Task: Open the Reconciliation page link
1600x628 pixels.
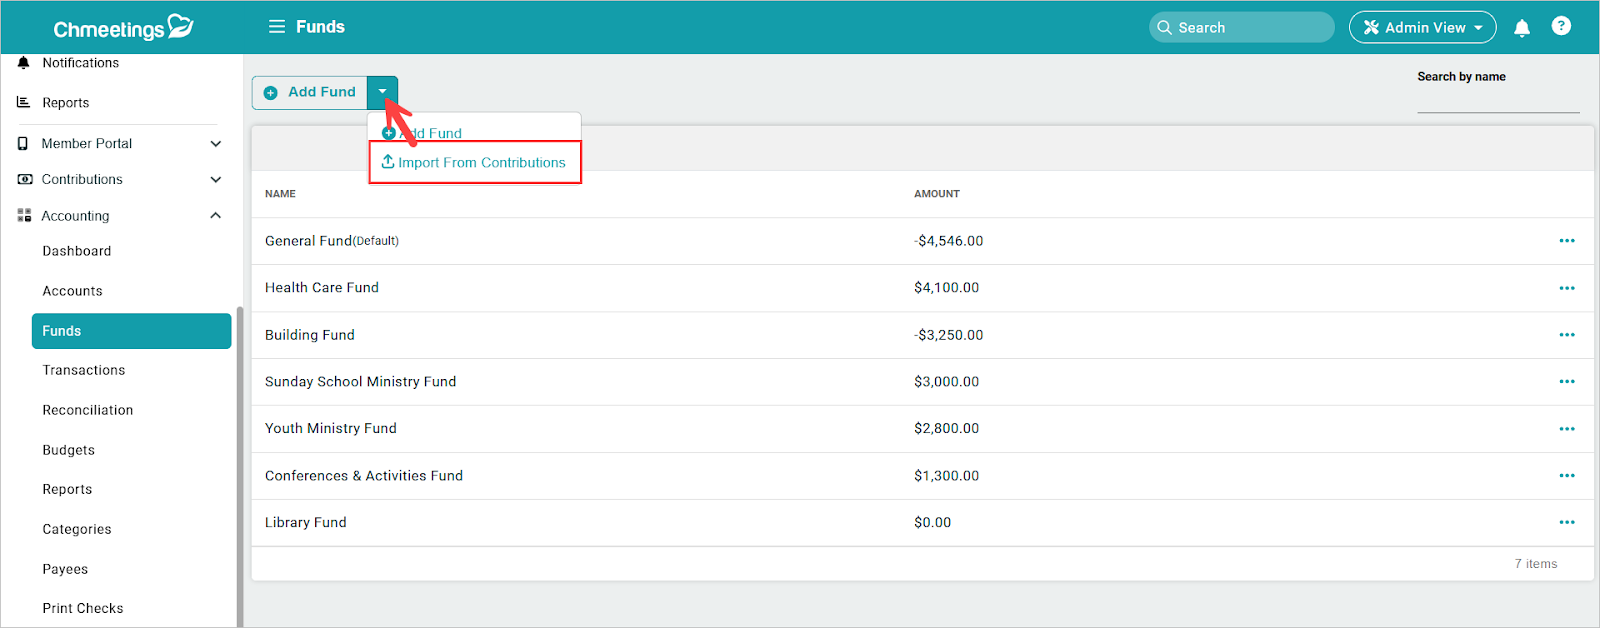Action: click(x=88, y=410)
